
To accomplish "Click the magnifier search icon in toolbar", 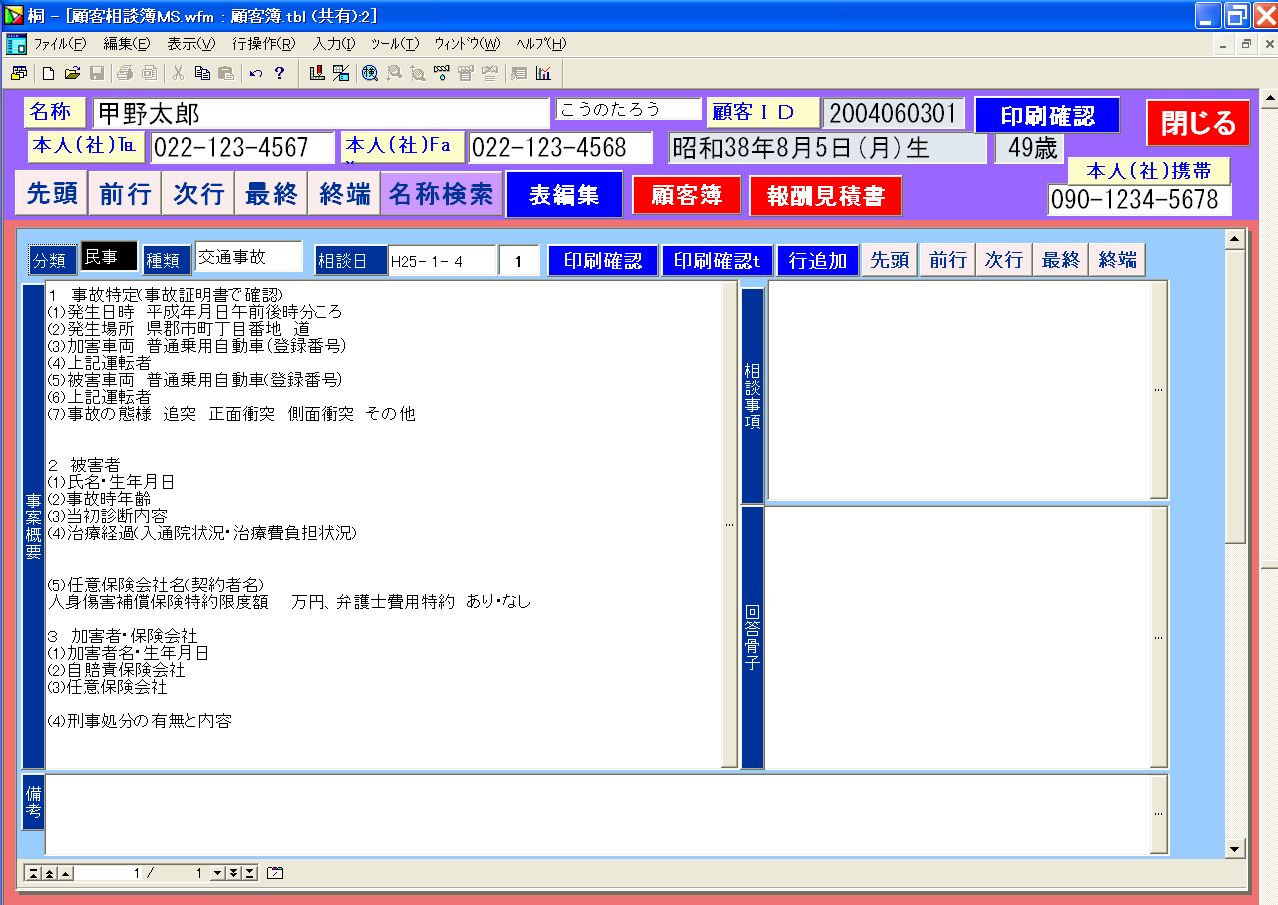I will 370,73.
